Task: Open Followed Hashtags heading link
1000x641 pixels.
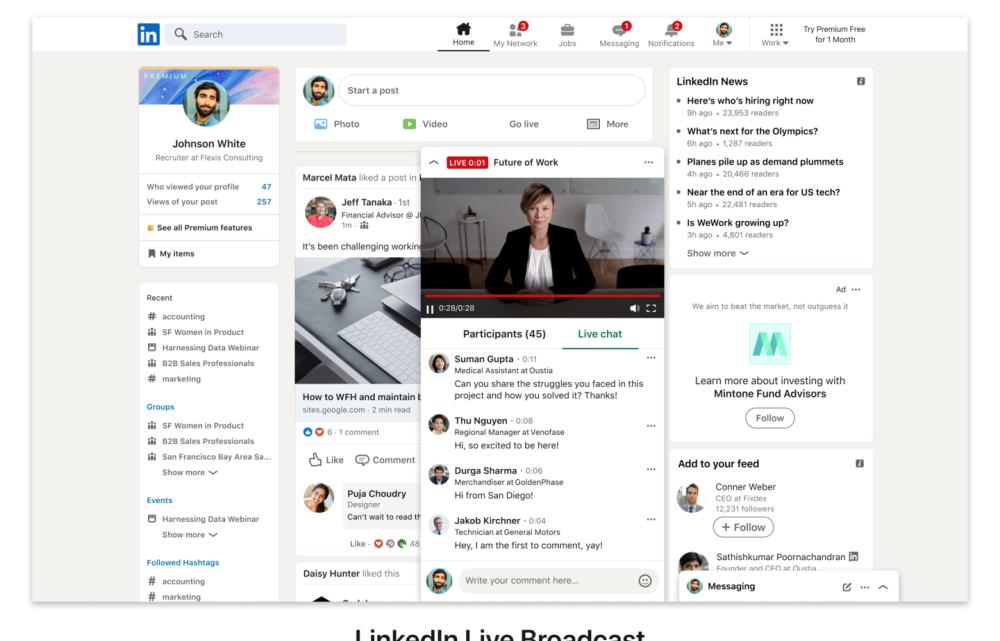Action: coord(183,563)
